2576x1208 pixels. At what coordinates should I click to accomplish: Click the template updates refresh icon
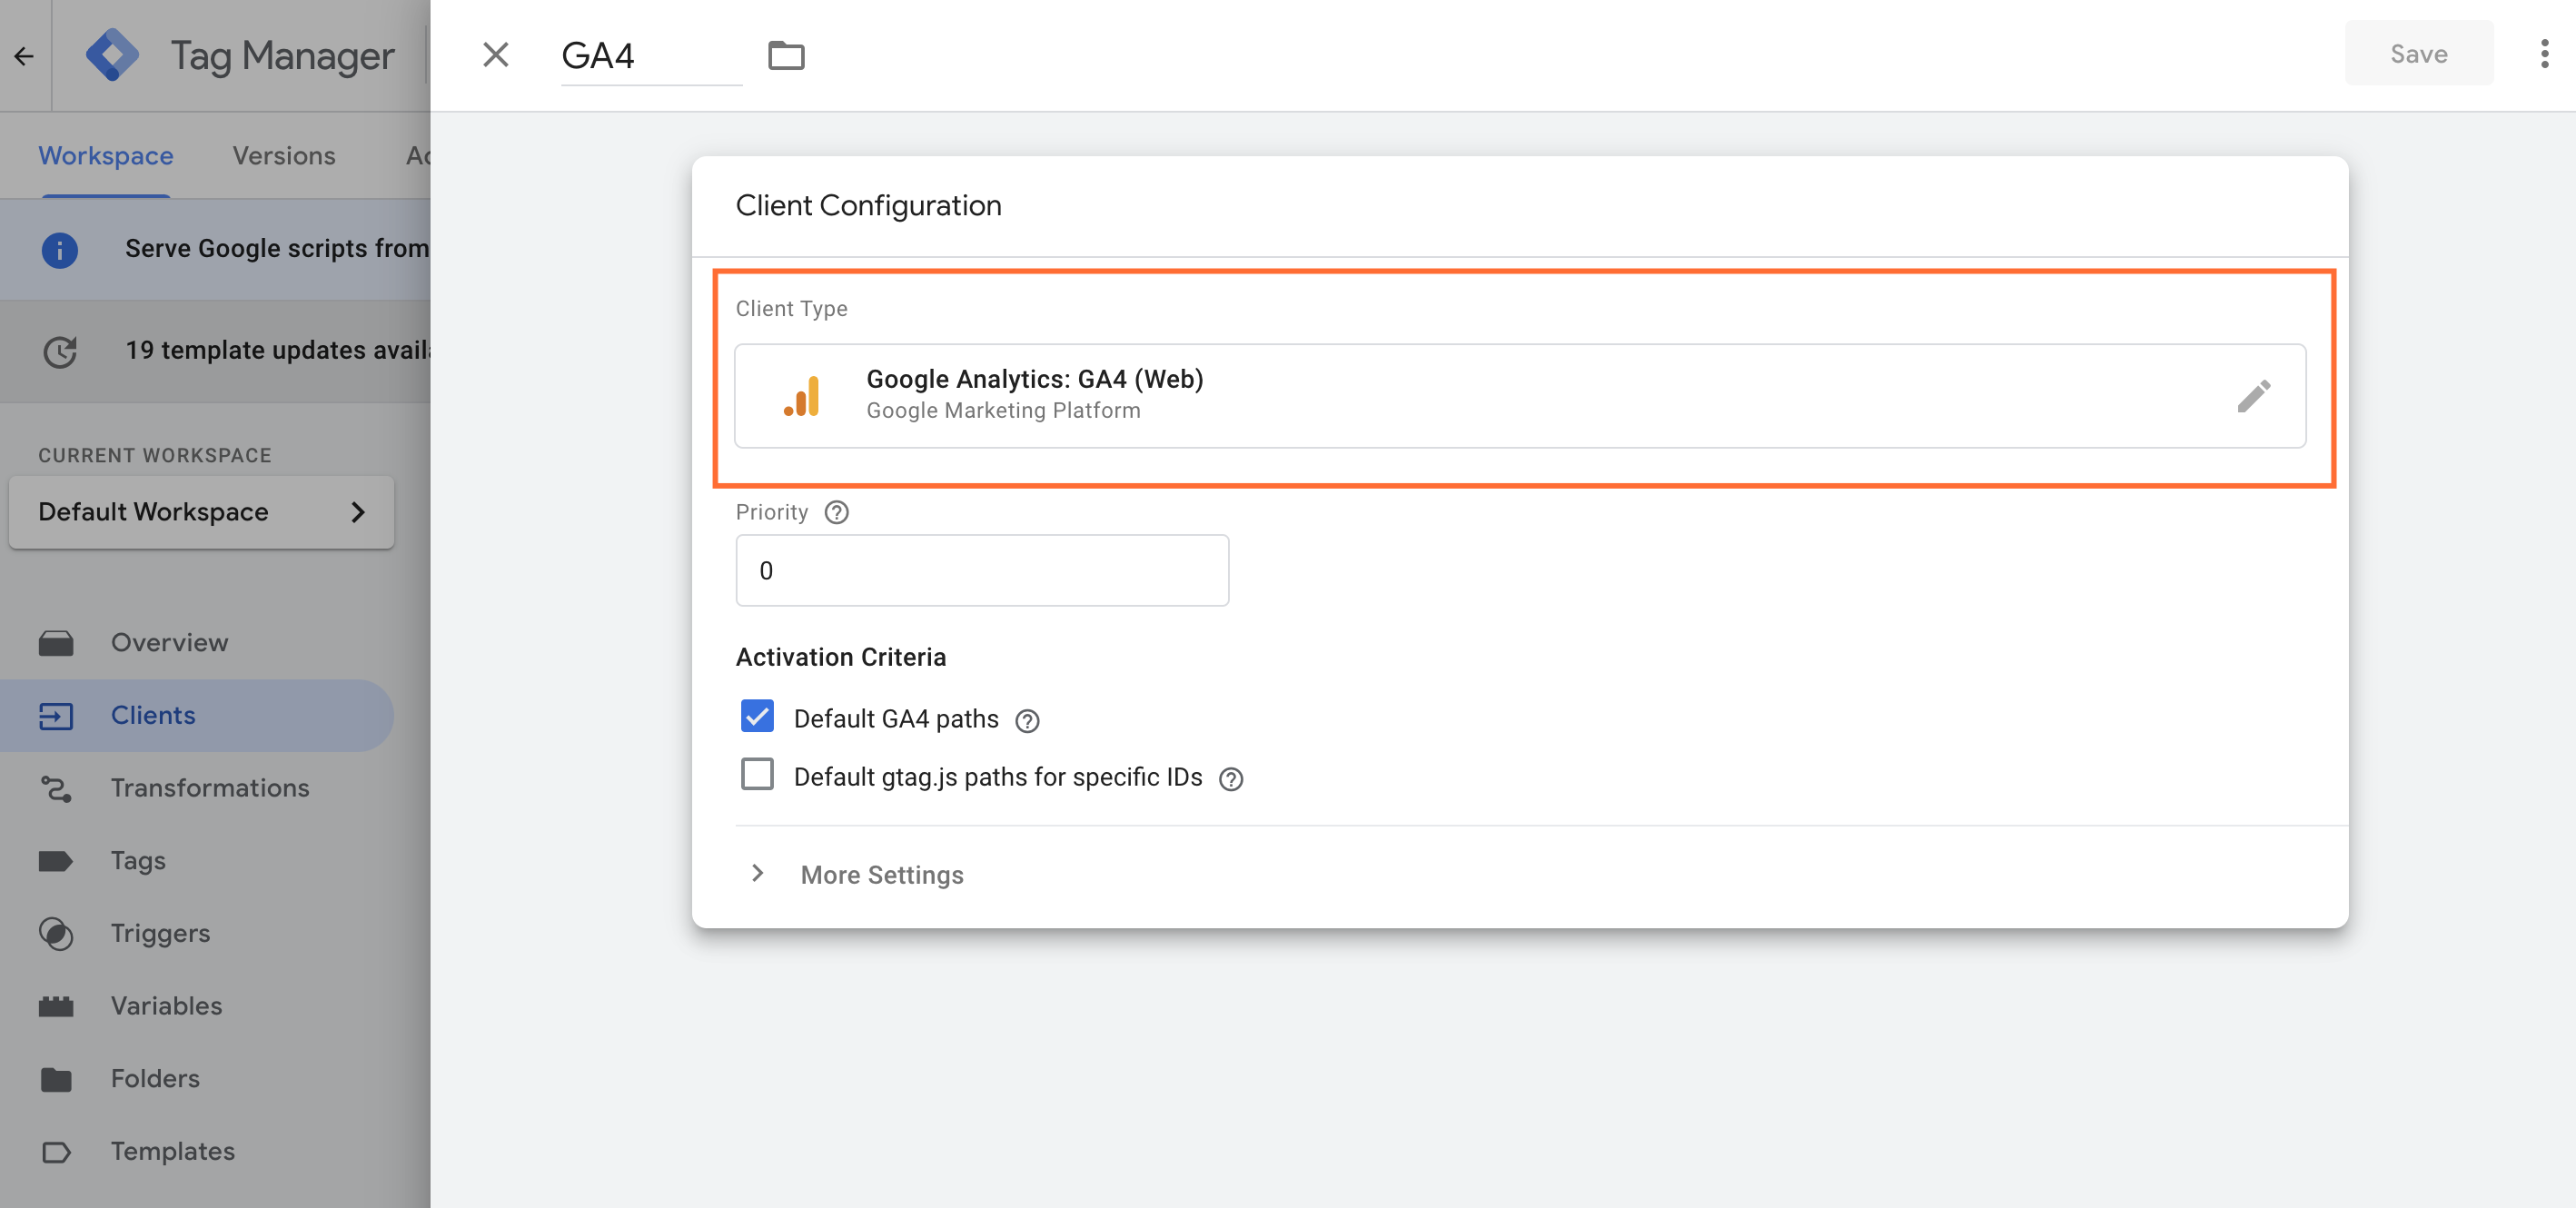click(60, 351)
